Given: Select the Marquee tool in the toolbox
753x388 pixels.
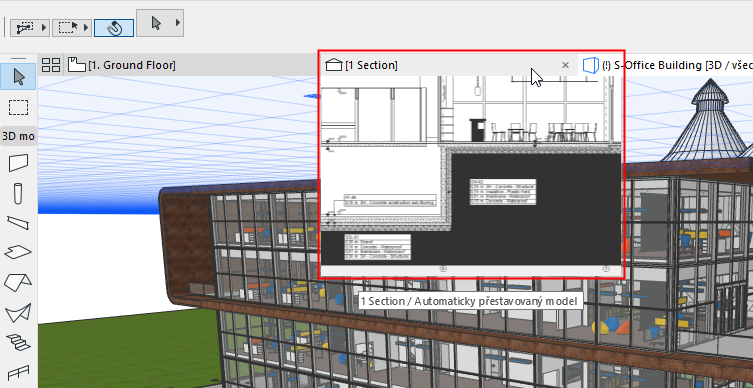Looking at the screenshot, I should click(18, 107).
